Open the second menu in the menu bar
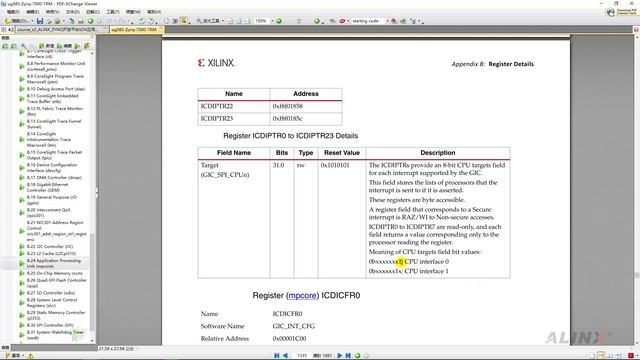This screenshot has width=640, height=360. point(33,12)
